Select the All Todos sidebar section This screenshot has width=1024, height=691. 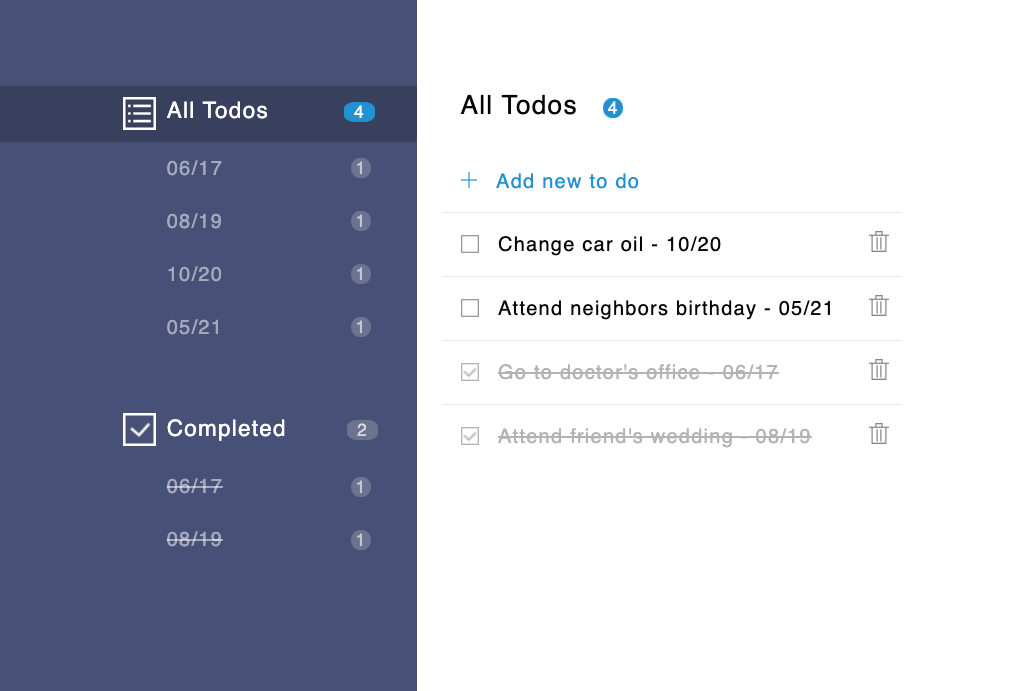tap(217, 111)
